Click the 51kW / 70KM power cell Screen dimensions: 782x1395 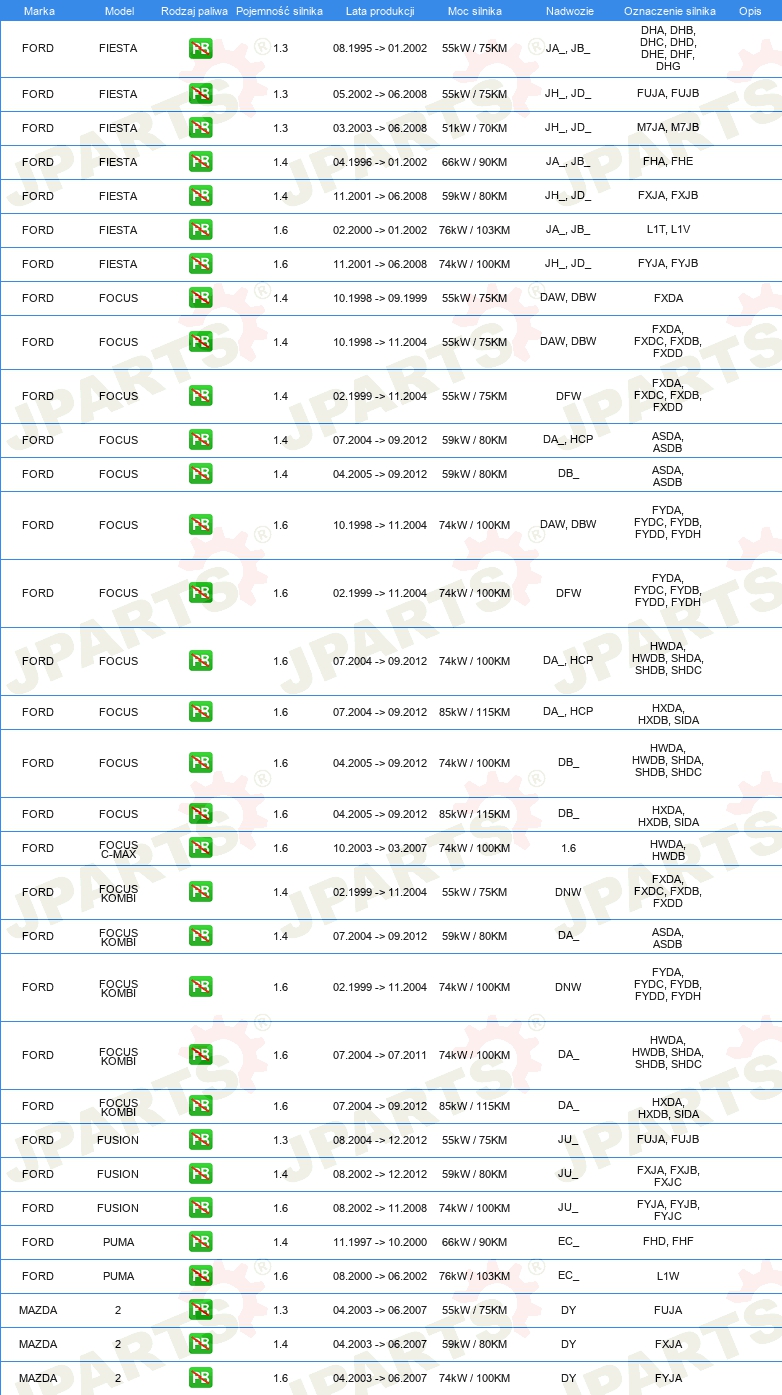tap(474, 128)
